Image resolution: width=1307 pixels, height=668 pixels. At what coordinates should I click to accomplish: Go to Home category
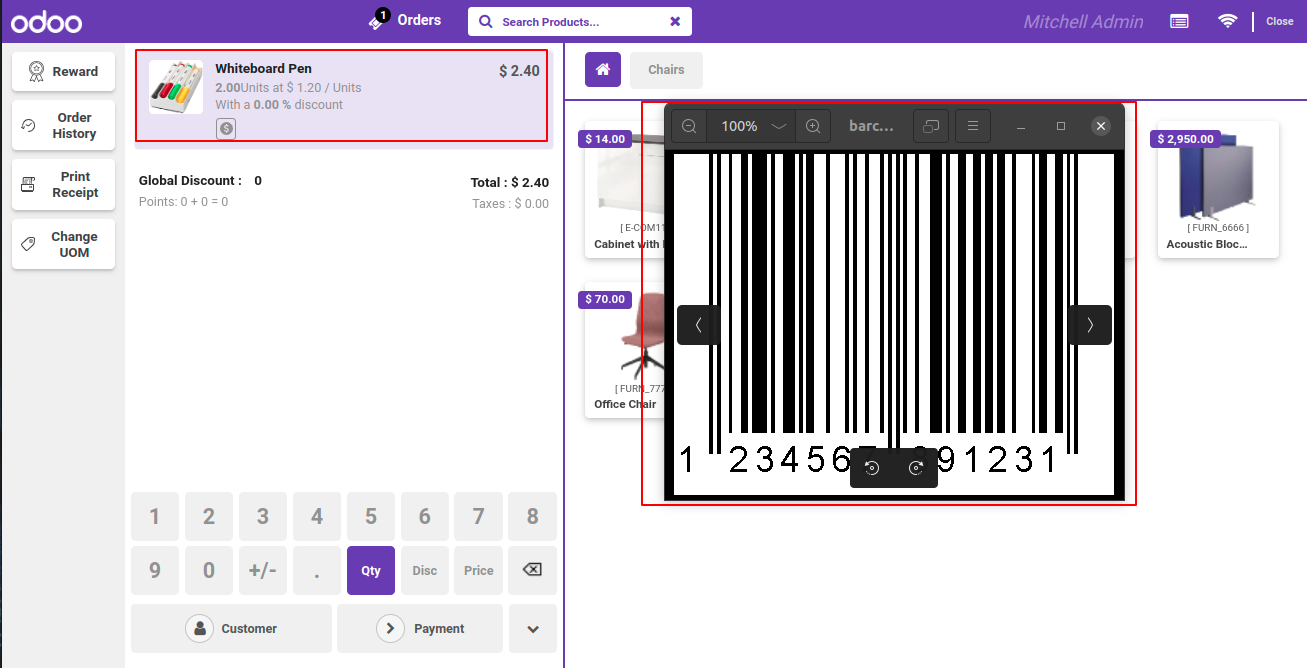[x=603, y=70]
